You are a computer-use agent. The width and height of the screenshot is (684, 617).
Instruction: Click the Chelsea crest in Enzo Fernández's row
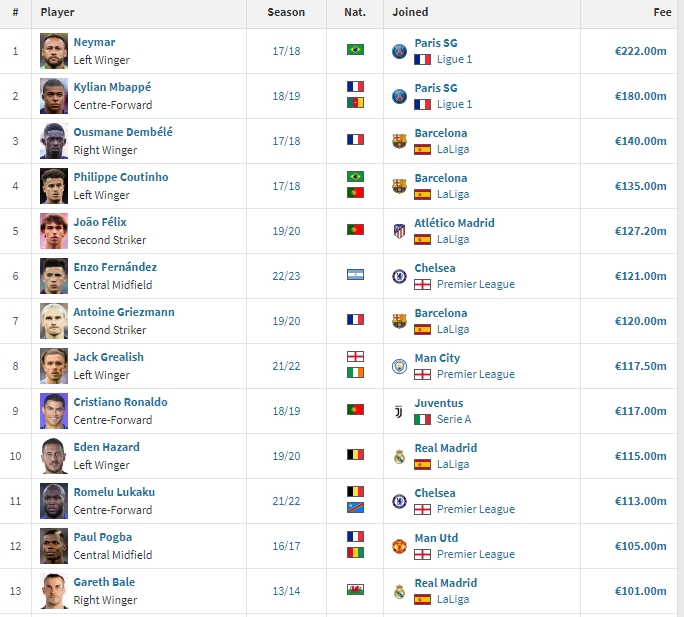(x=399, y=276)
